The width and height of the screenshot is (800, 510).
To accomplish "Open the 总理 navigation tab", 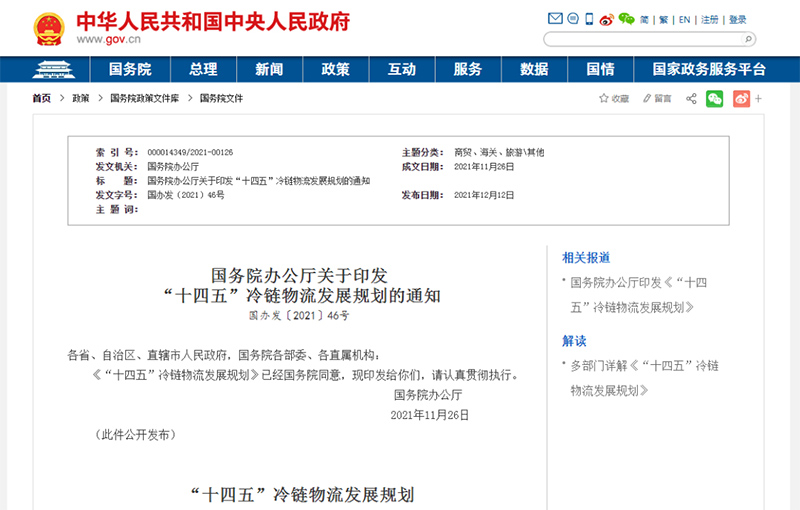I will pyautogui.click(x=203, y=69).
